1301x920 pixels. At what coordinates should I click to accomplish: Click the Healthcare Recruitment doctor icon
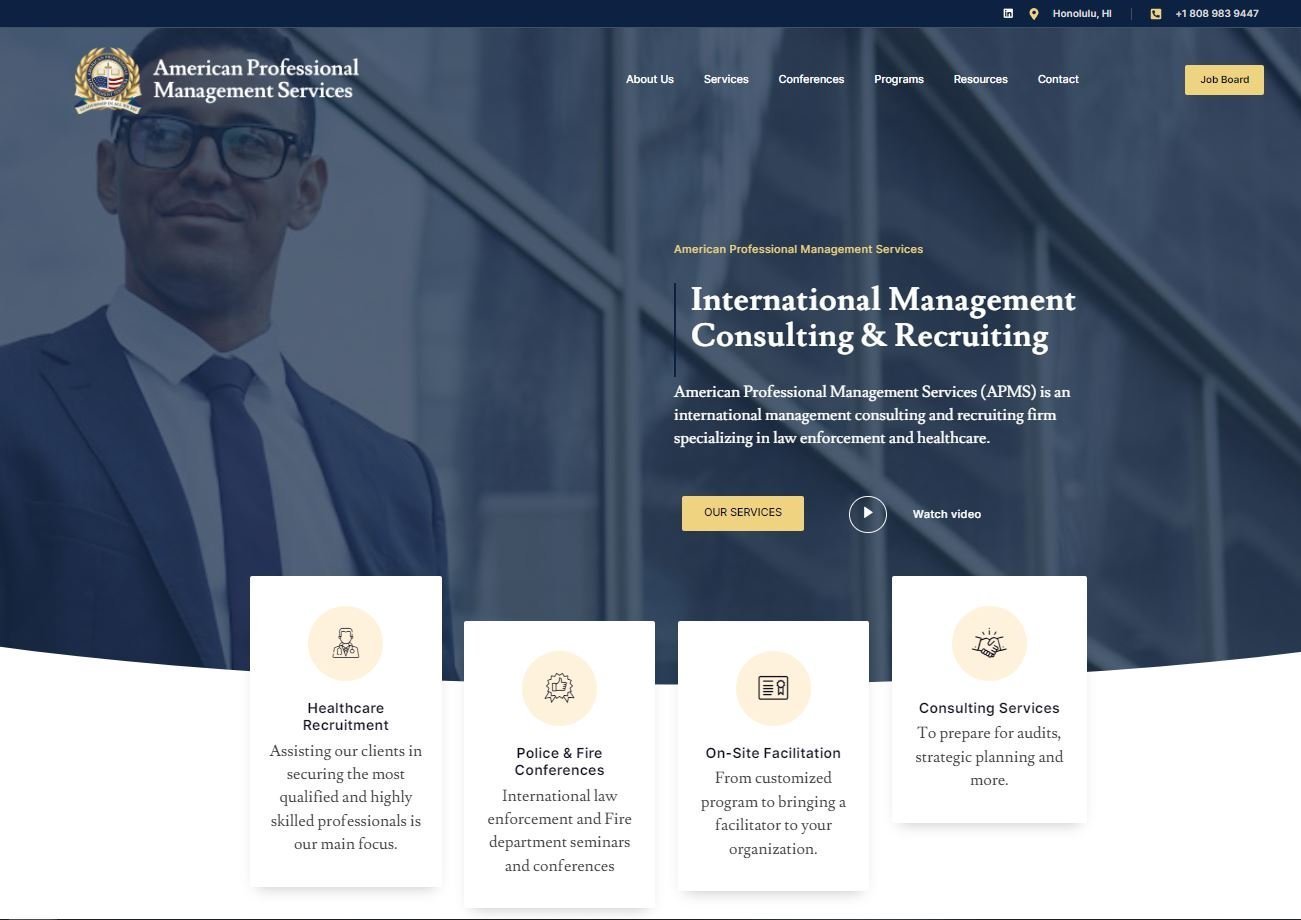point(346,643)
